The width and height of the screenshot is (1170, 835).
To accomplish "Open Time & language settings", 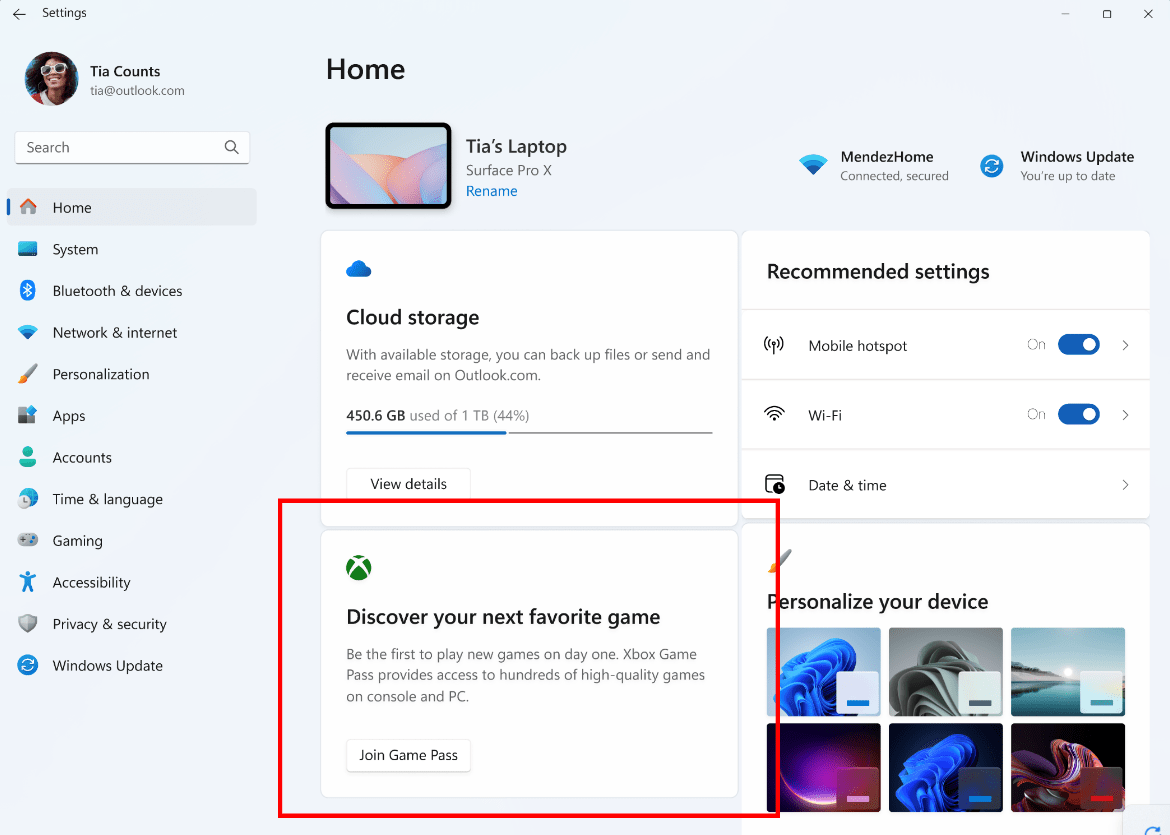I will tap(132, 499).
